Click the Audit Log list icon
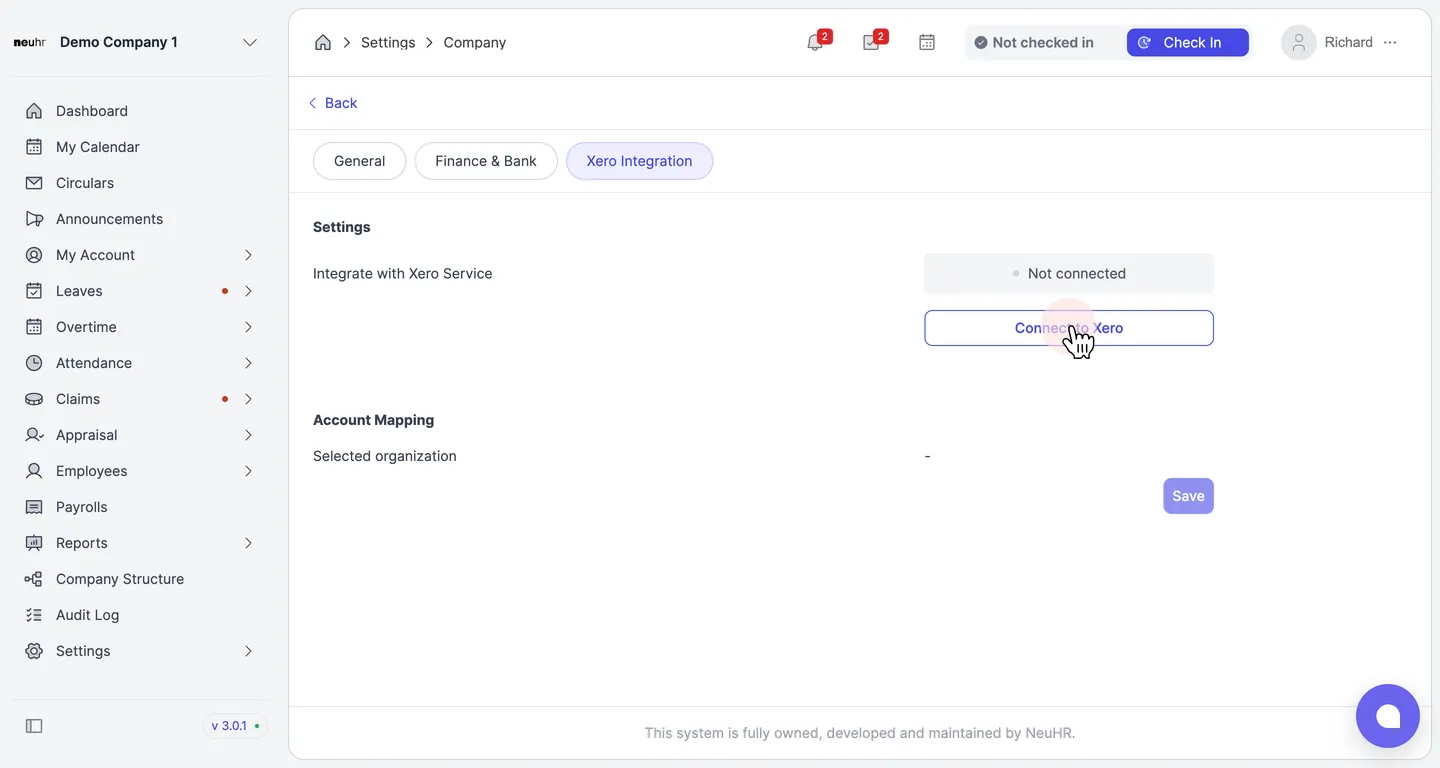 (34, 615)
